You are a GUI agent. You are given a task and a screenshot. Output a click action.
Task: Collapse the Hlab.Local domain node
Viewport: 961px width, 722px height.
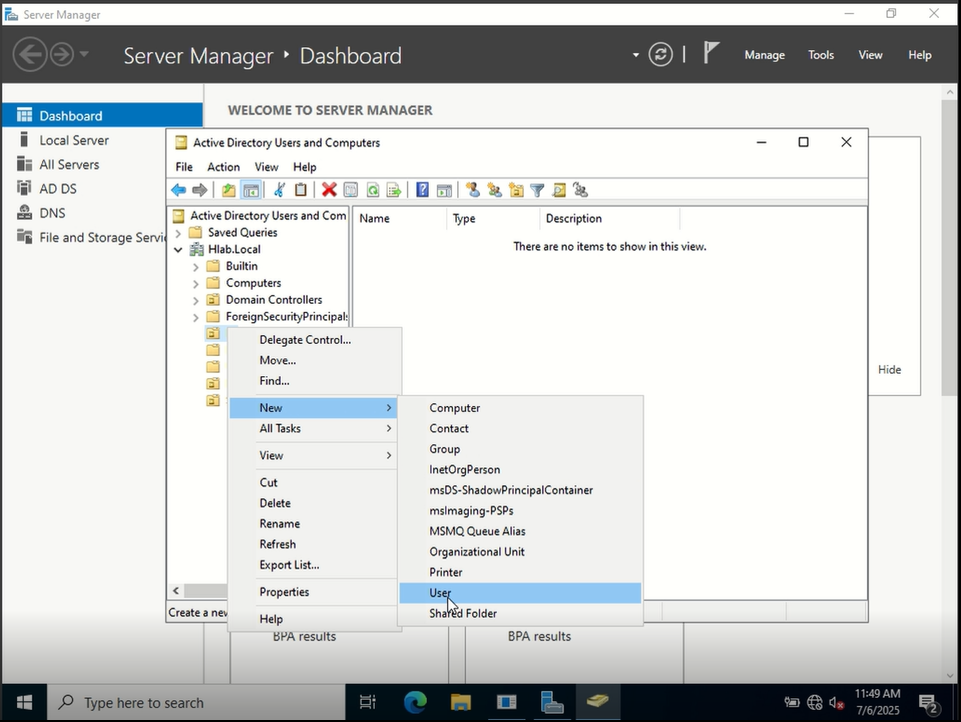[178, 249]
